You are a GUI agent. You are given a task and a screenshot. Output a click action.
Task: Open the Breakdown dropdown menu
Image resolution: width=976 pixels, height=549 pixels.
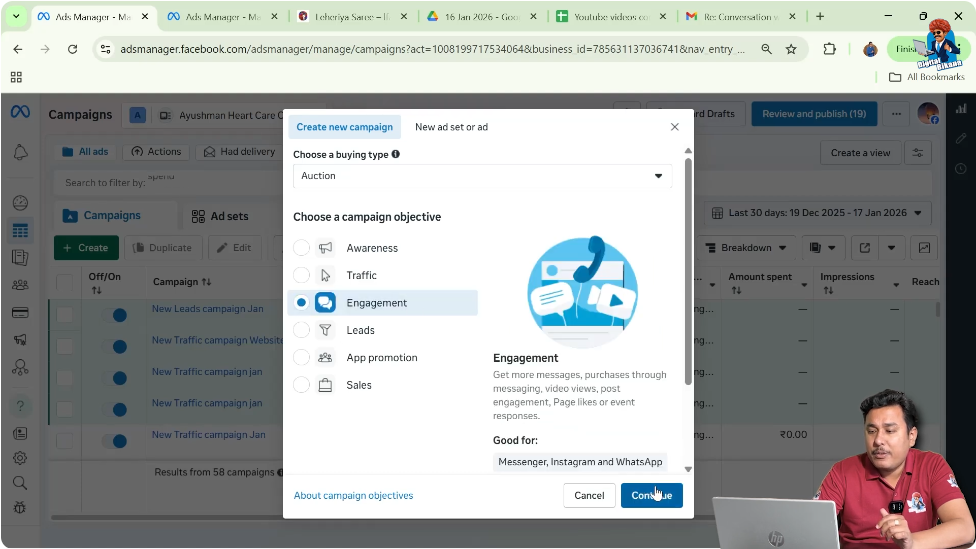point(745,248)
